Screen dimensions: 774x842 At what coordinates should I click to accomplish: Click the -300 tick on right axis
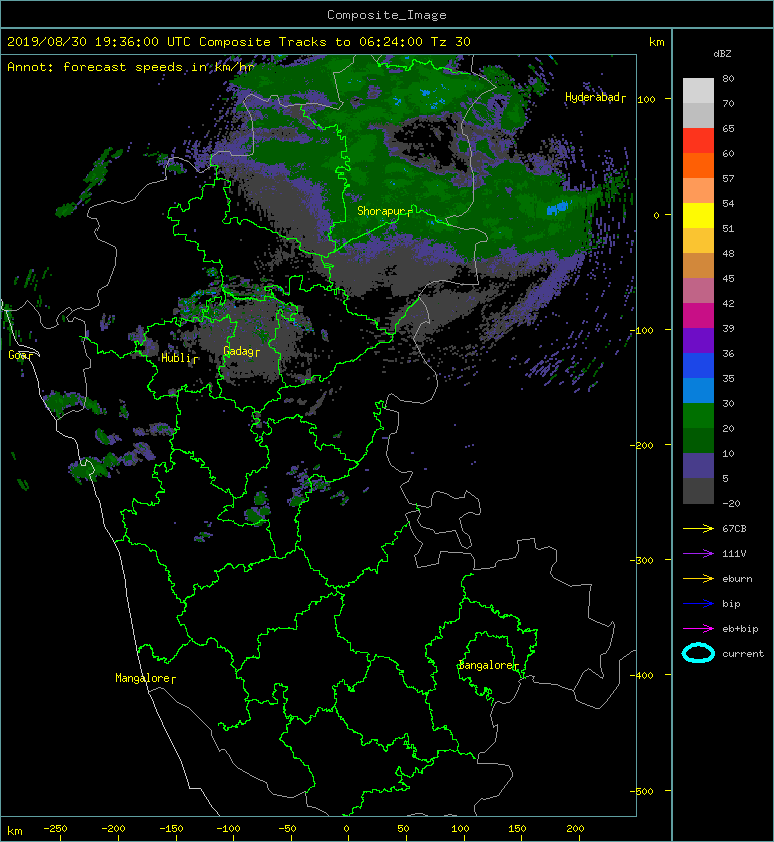(x=642, y=560)
